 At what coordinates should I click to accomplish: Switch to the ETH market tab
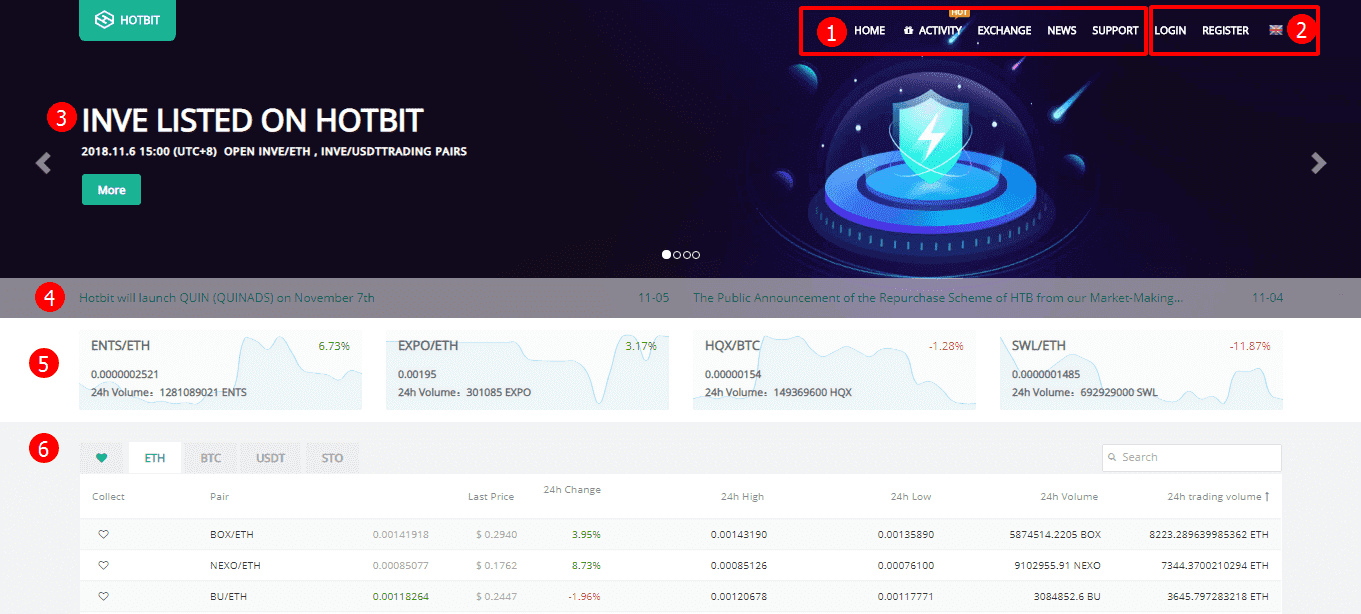155,458
